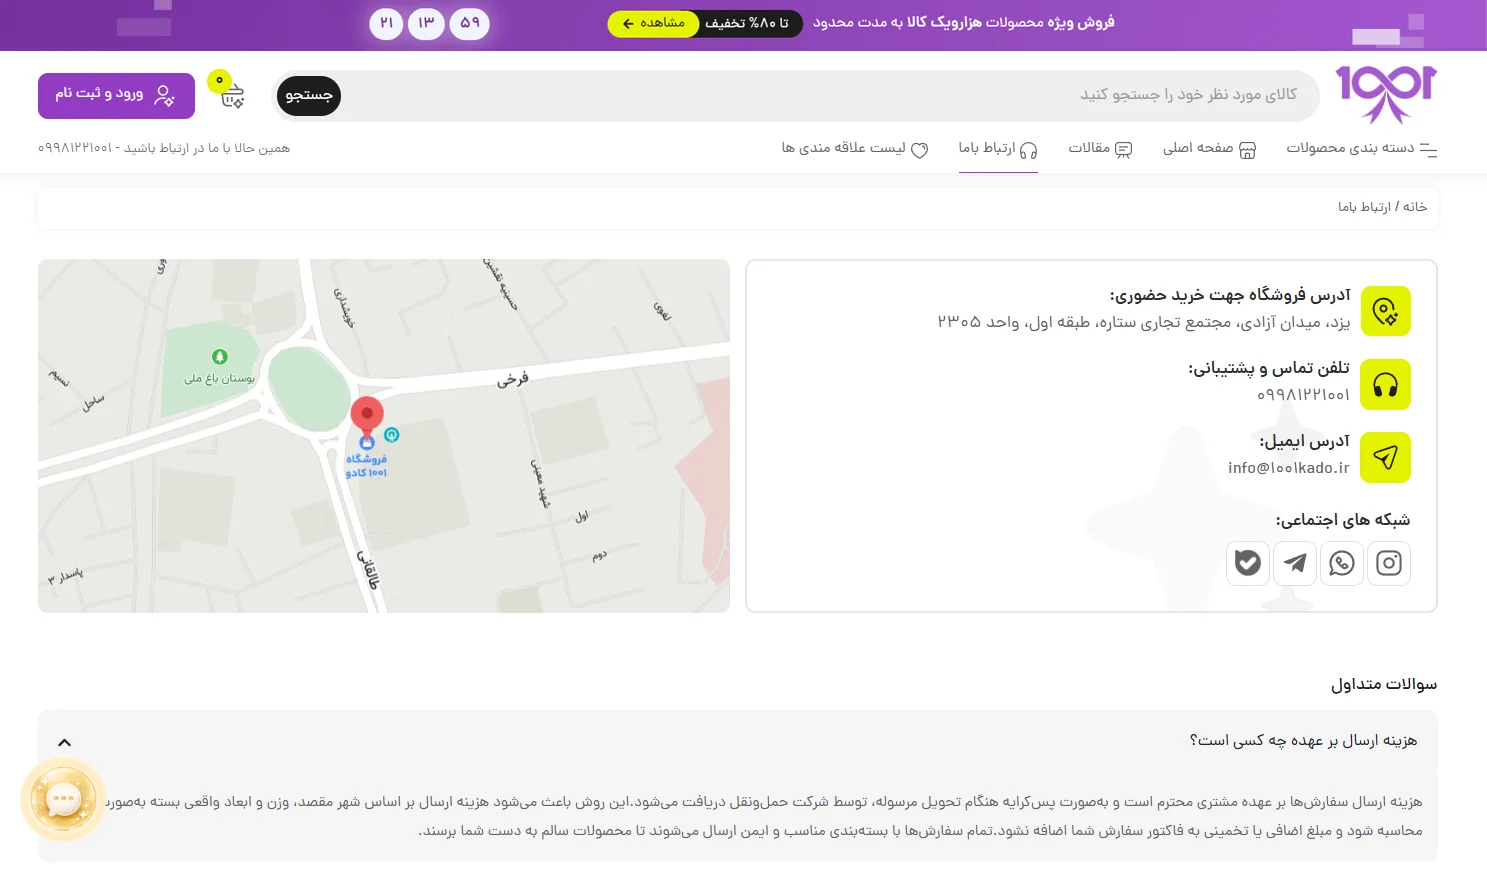Click the yellow headphone support icon
Image resolution: width=1487 pixels, height=869 pixels.
(x=1385, y=384)
